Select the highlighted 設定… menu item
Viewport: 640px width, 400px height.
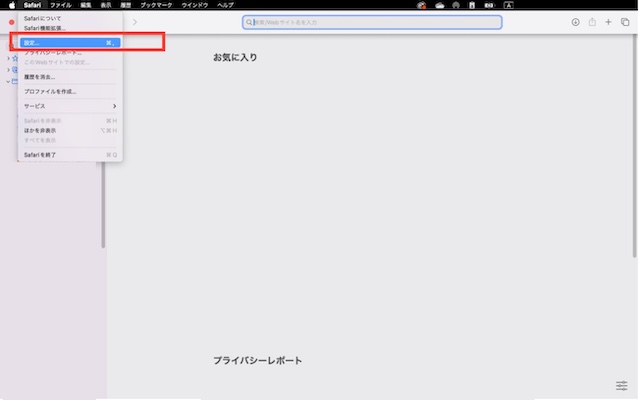click(70, 42)
